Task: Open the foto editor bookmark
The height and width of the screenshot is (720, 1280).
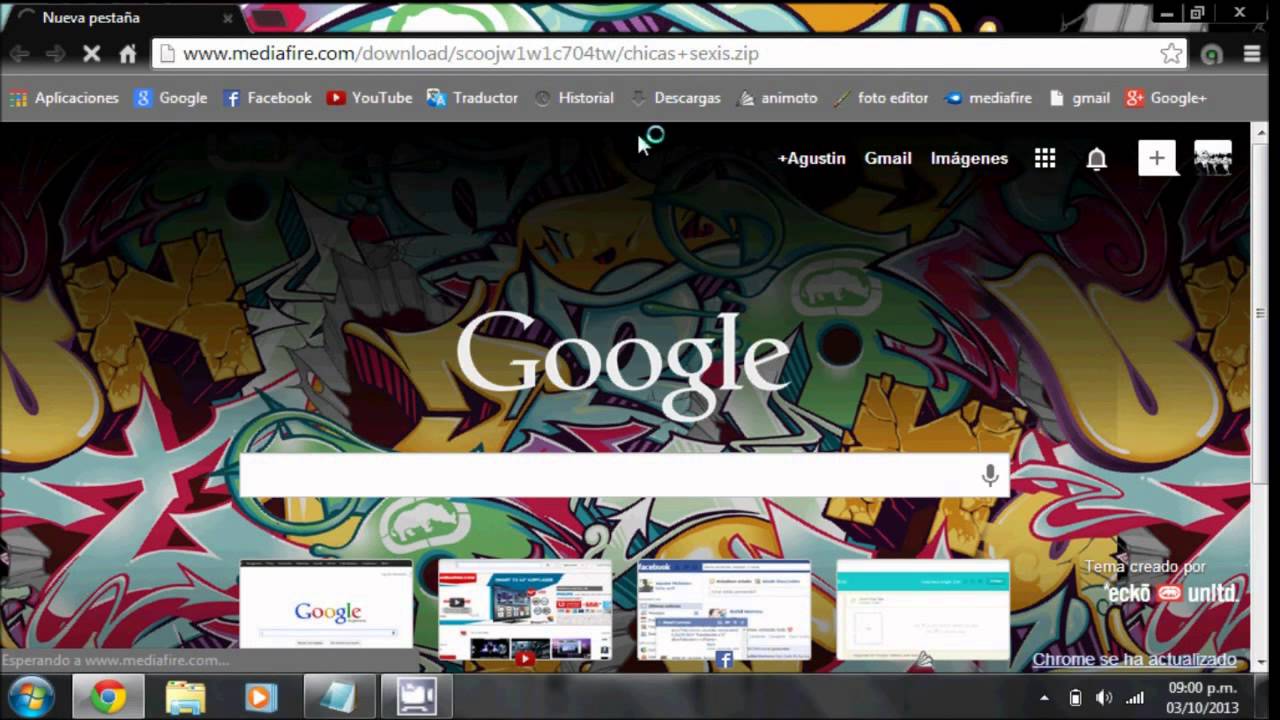Action: click(x=880, y=98)
